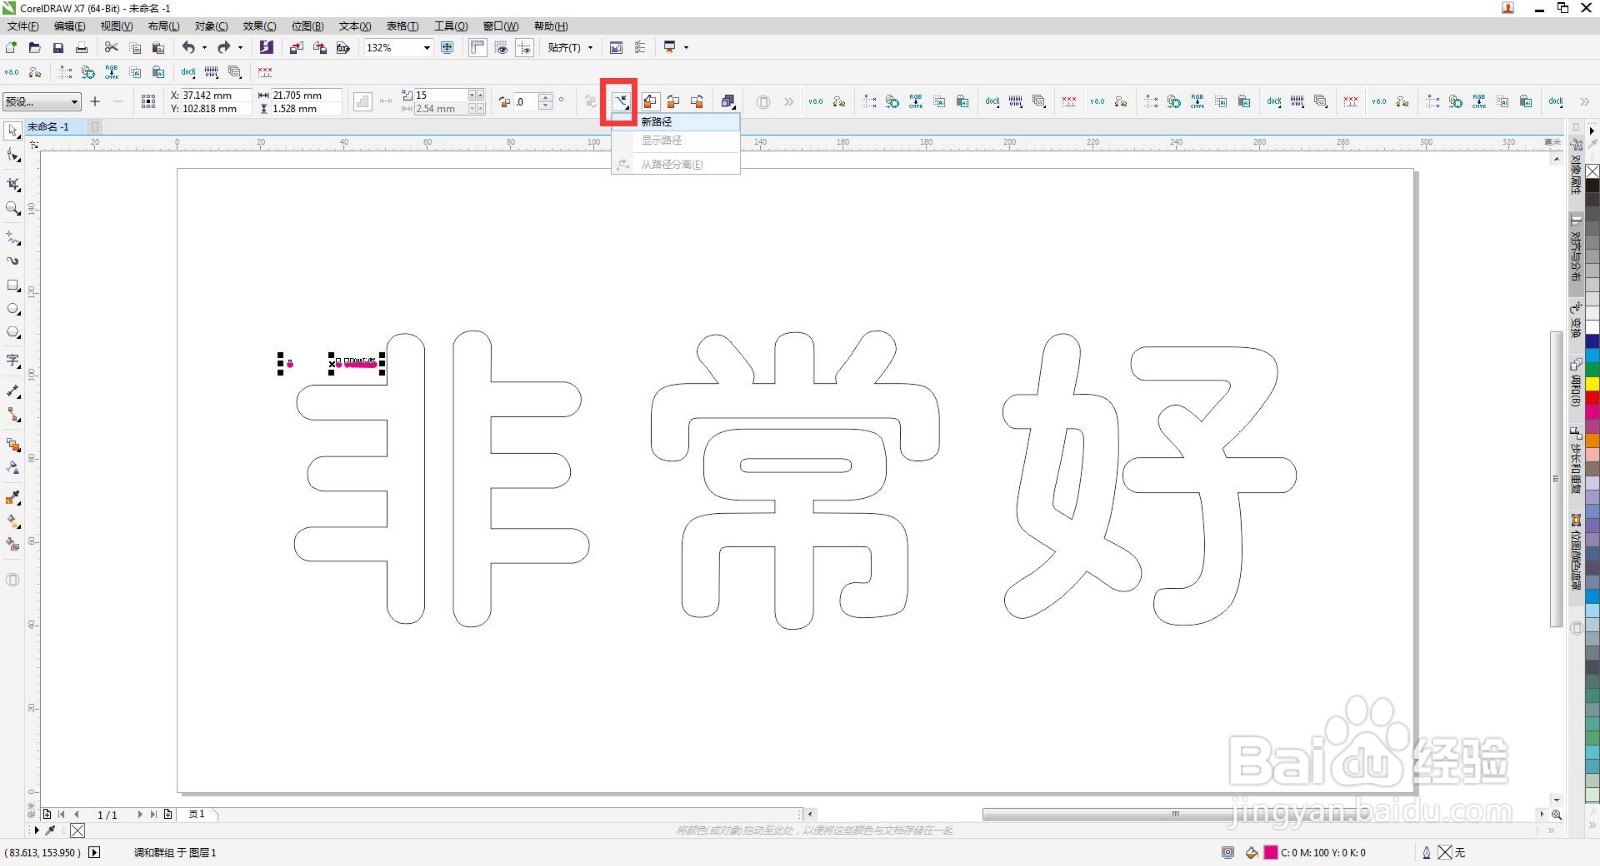1600x866 pixels.
Task: Toggle Show Guidelines button
Action: coord(524,47)
